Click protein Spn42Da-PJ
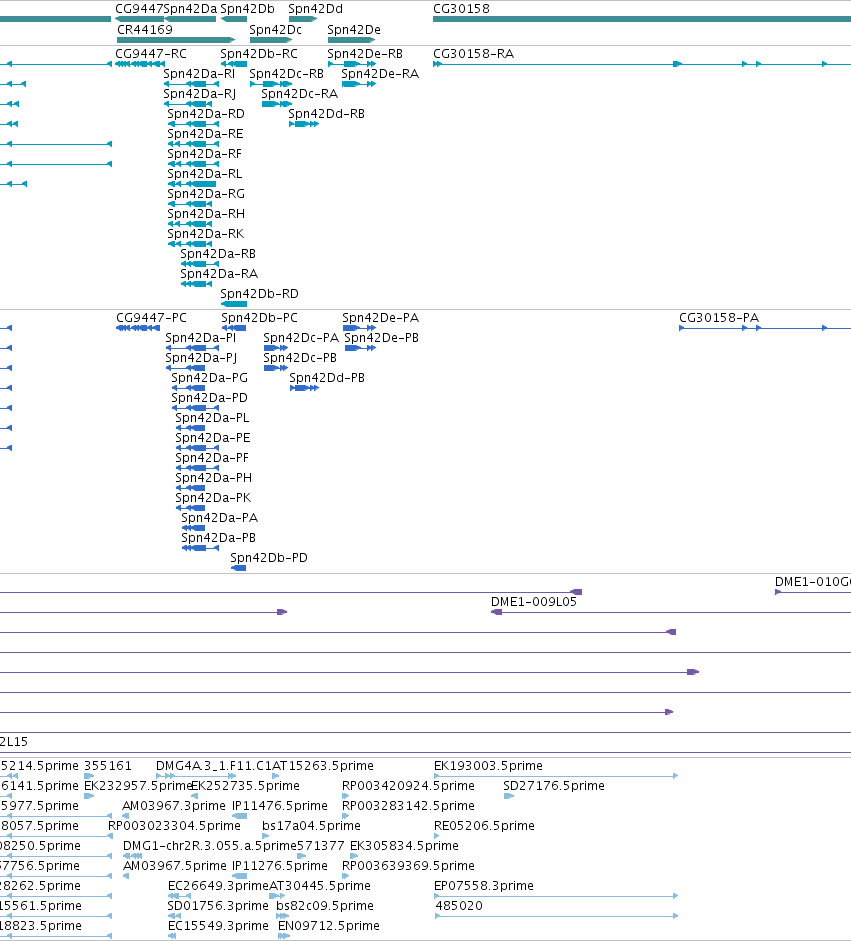Image resolution: width=851 pixels, height=941 pixels. (201, 358)
